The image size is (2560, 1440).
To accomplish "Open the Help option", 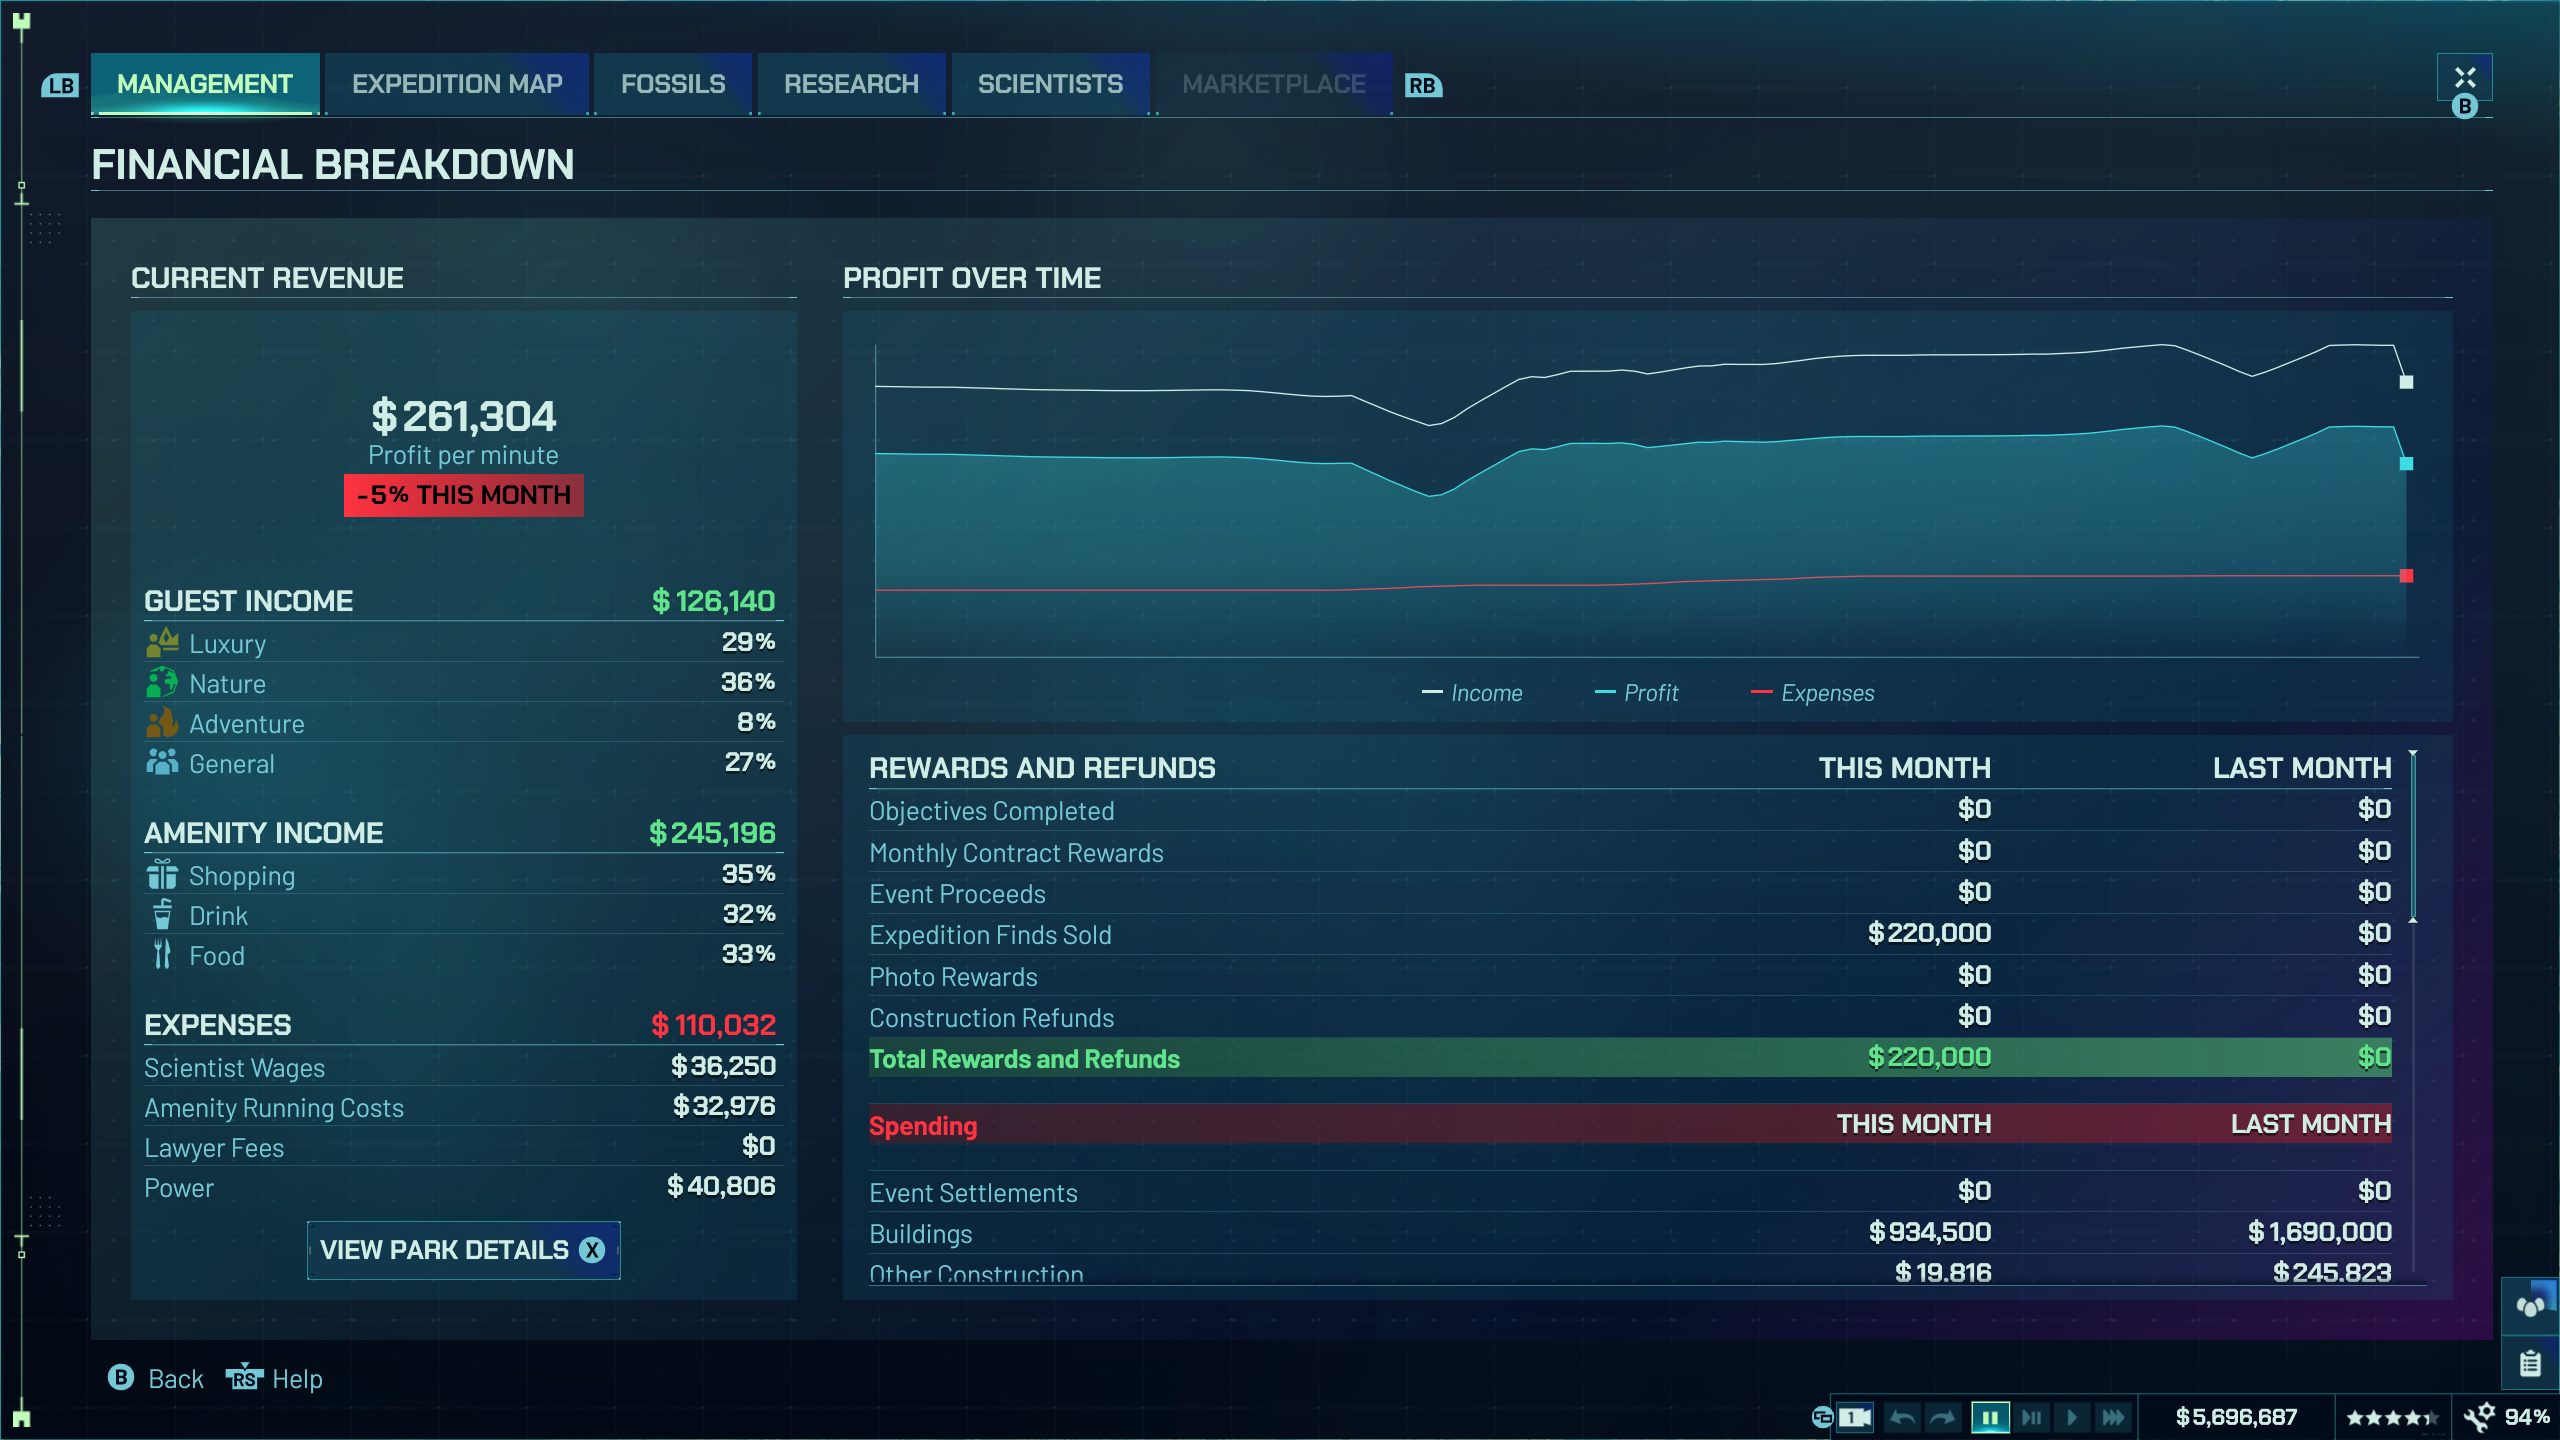I will pos(274,1379).
